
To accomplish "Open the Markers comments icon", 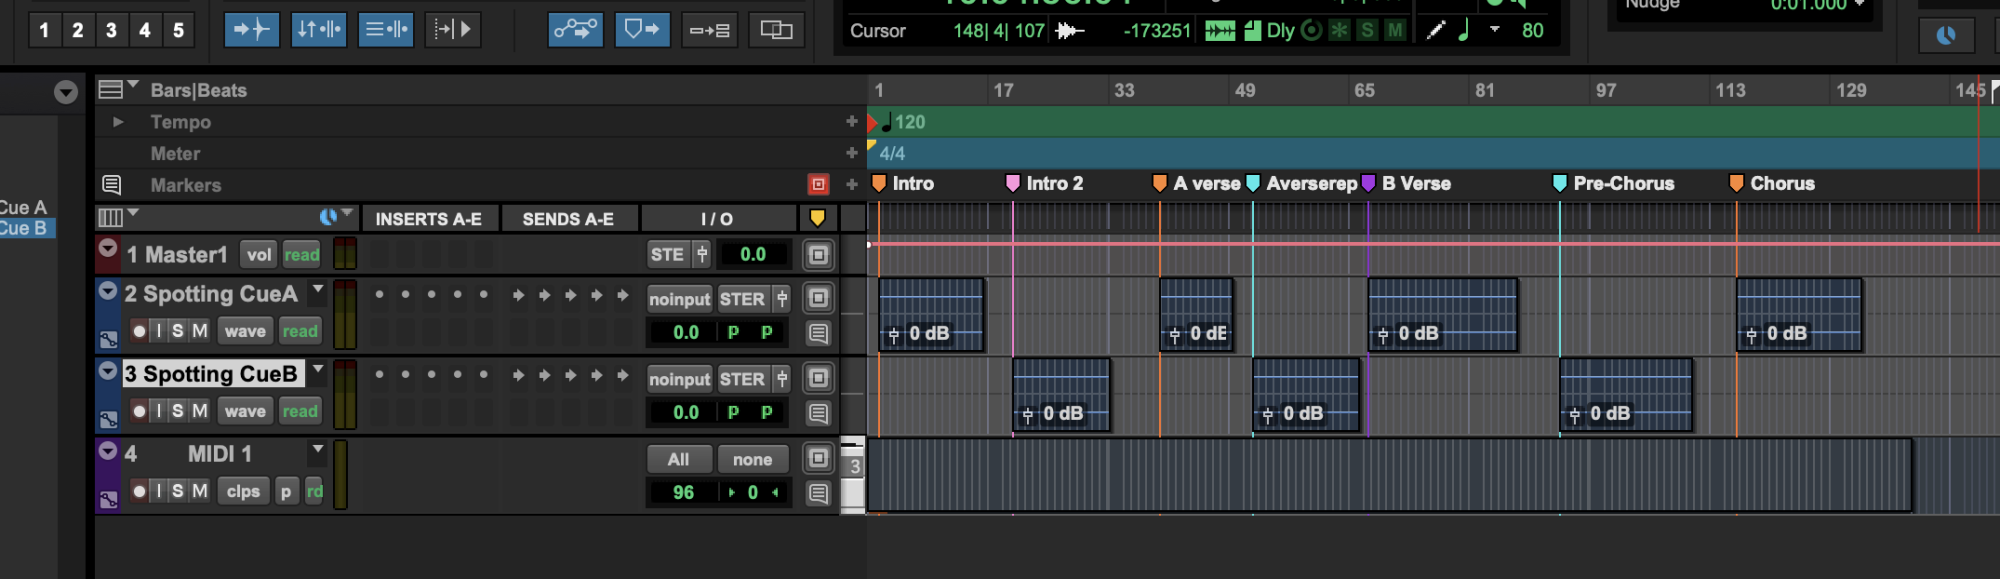I will tap(111, 185).
